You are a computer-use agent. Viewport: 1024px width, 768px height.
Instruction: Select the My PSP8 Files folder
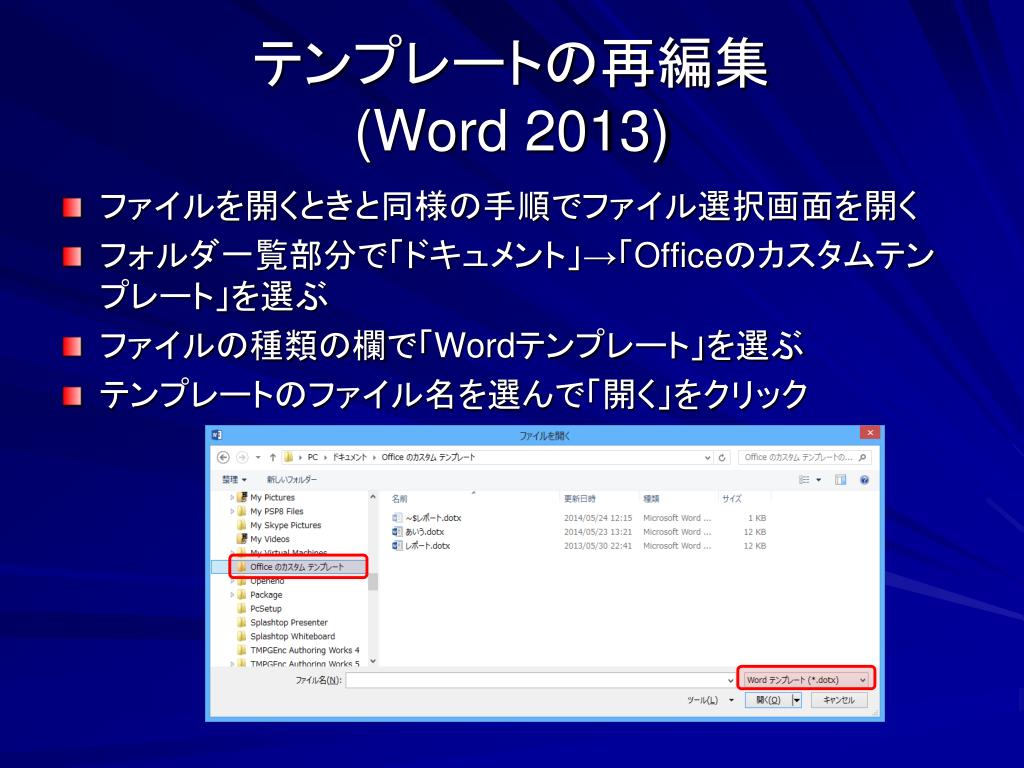pos(277,511)
